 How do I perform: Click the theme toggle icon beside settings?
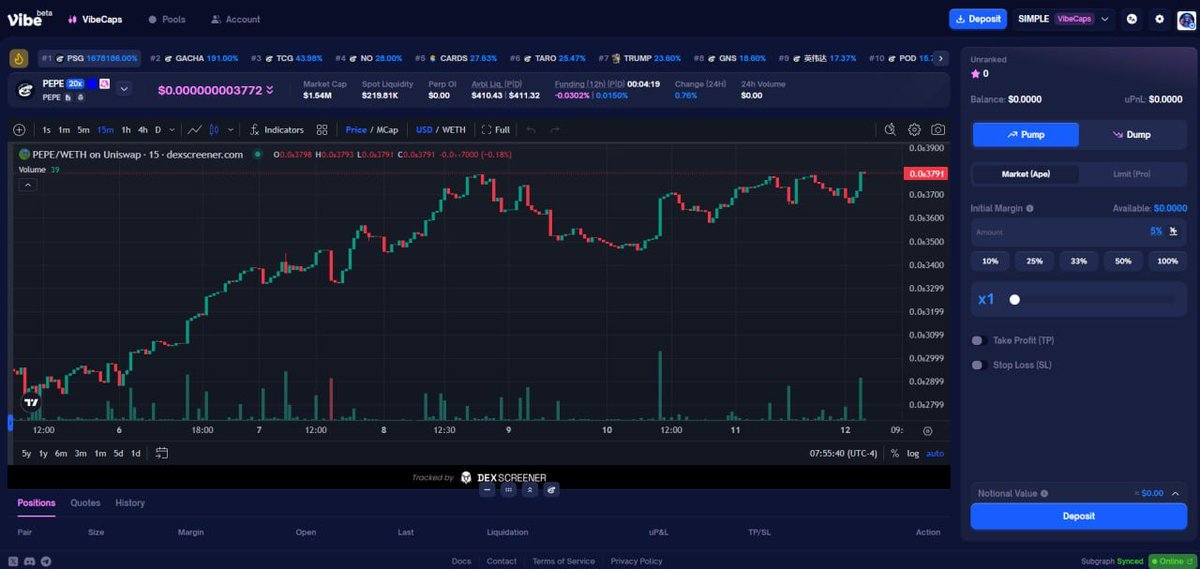(x=1132, y=19)
